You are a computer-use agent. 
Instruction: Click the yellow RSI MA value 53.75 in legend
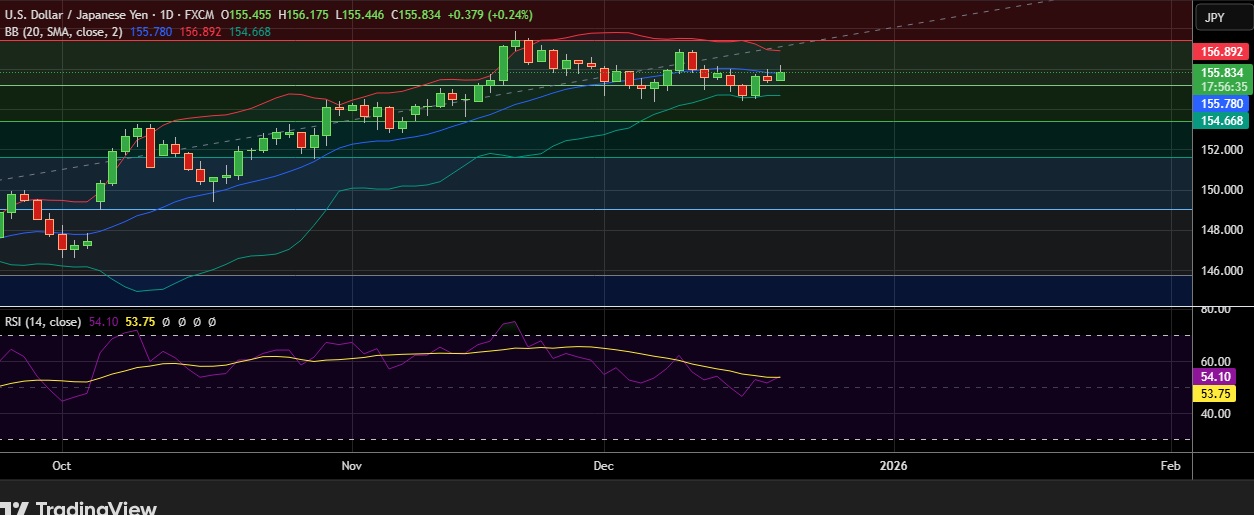pos(140,322)
